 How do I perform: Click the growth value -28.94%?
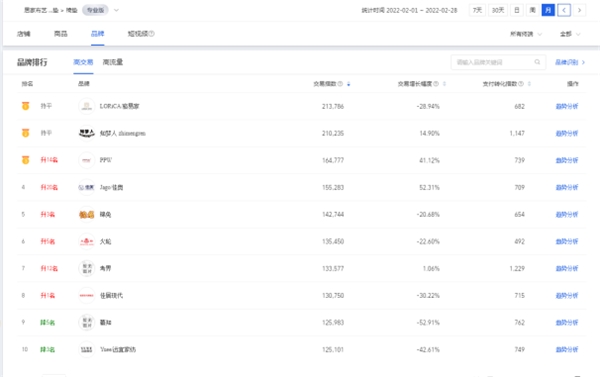pyautogui.click(x=428, y=106)
